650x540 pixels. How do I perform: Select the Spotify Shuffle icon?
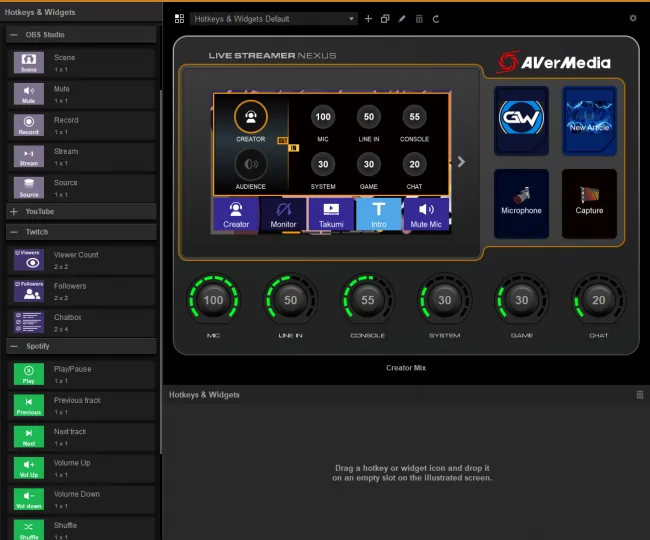pyautogui.click(x=29, y=530)
